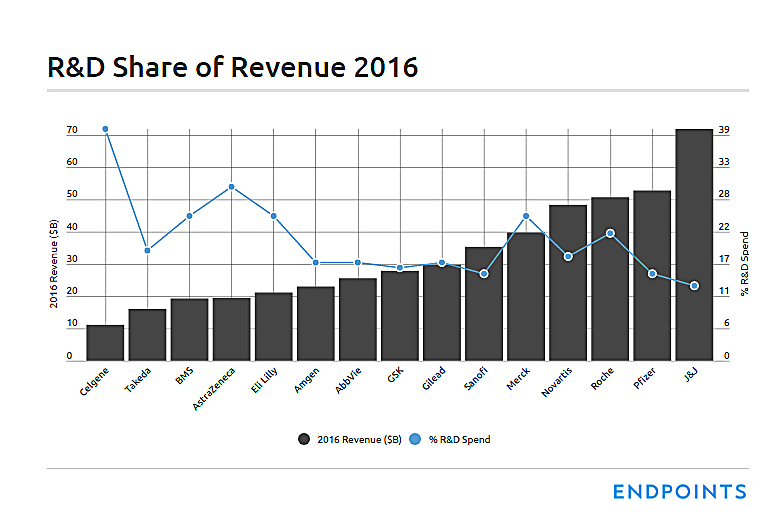
Task: Toggle the 2016 Revenue ($B) legend label
Action: [x=353, y=439]
